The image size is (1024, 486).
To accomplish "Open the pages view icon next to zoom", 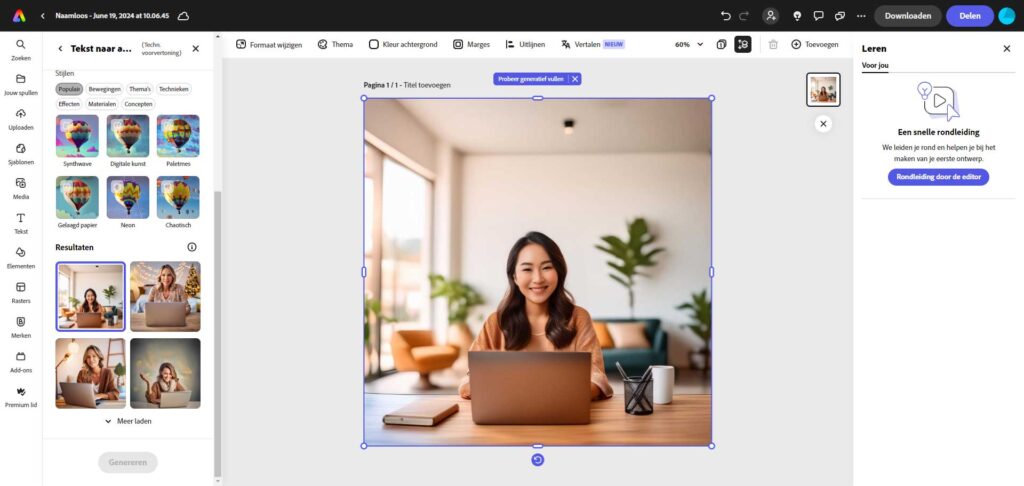I will 721,44.
